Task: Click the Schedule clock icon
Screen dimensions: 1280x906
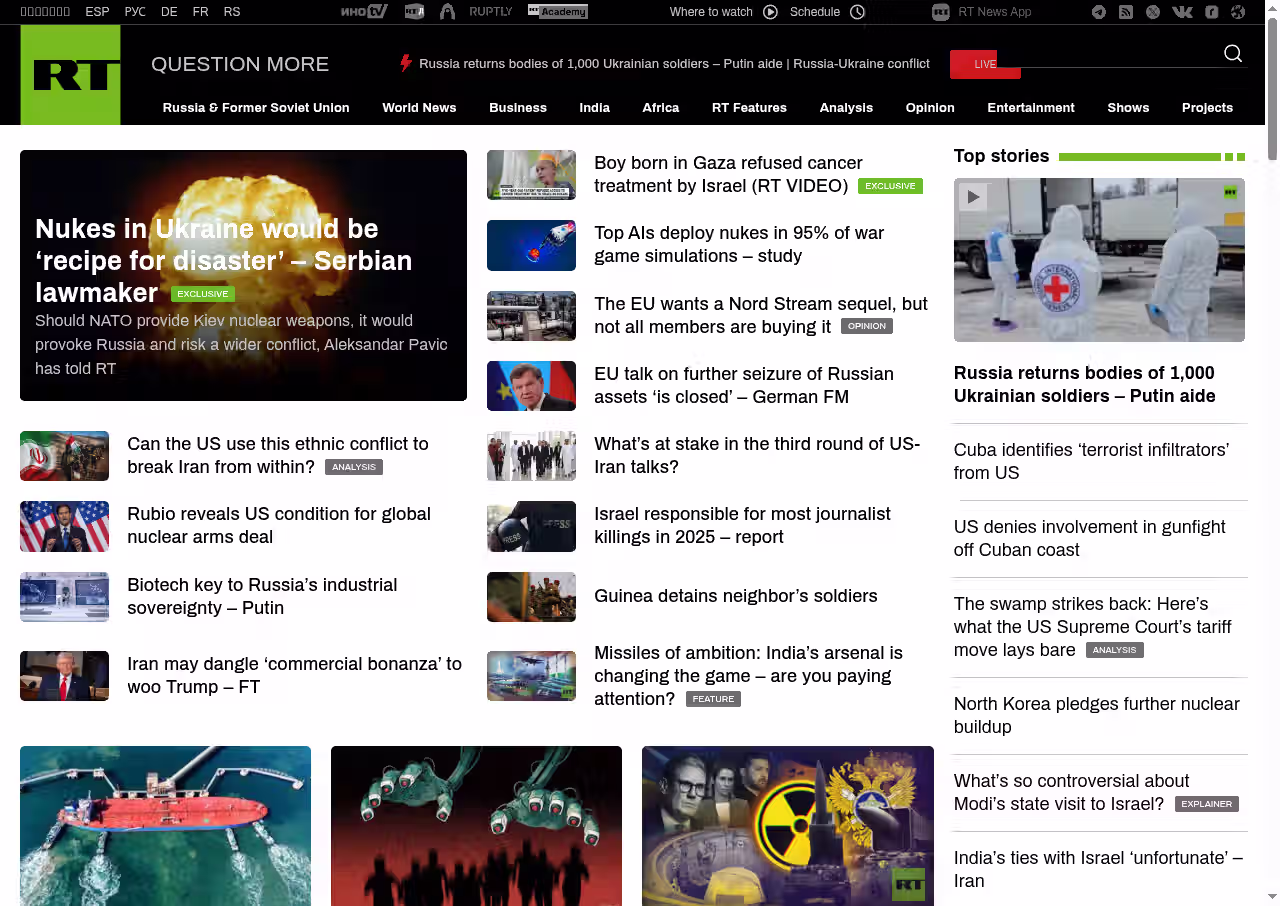Action: click(857, 12)
